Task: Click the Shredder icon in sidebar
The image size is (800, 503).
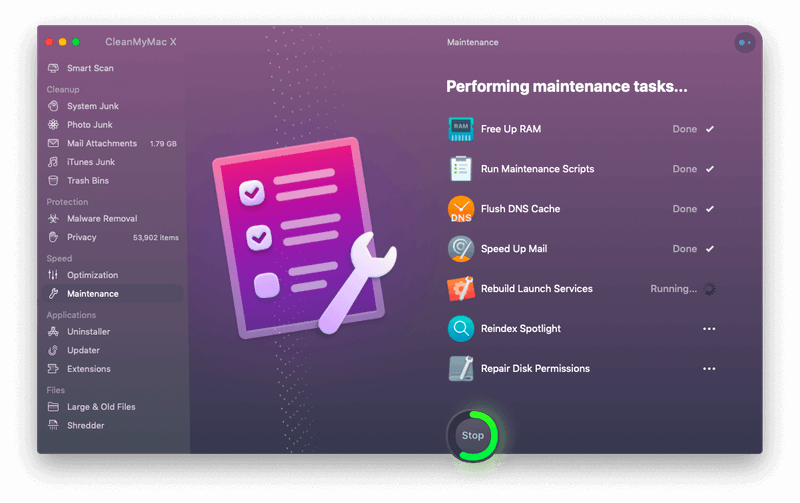Action: (53, 425)
